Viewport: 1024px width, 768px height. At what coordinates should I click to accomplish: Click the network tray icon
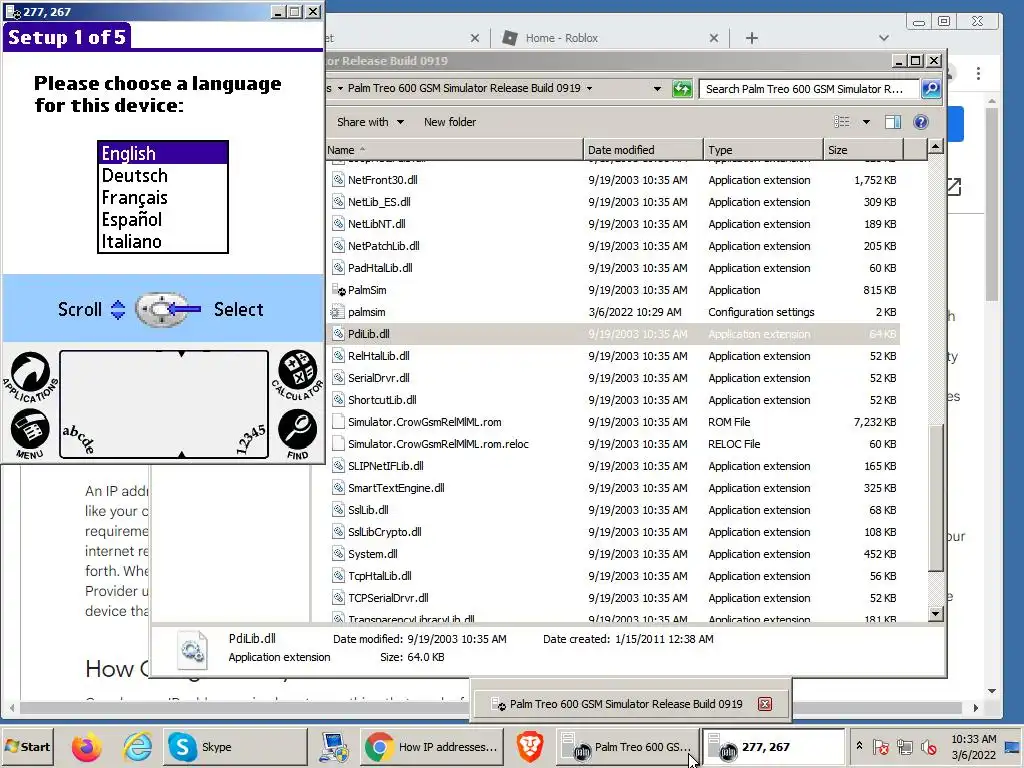click(x=904, y=747)
